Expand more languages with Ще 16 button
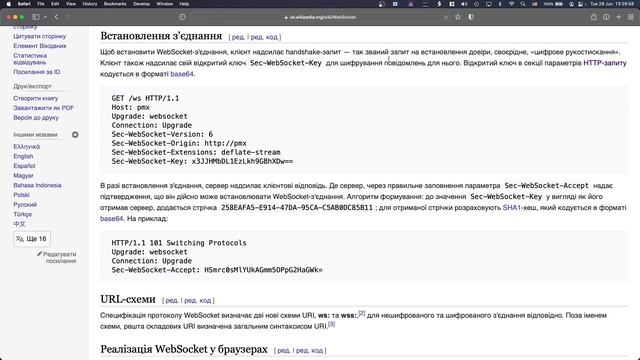640x360 pixels. coord(32,239)
